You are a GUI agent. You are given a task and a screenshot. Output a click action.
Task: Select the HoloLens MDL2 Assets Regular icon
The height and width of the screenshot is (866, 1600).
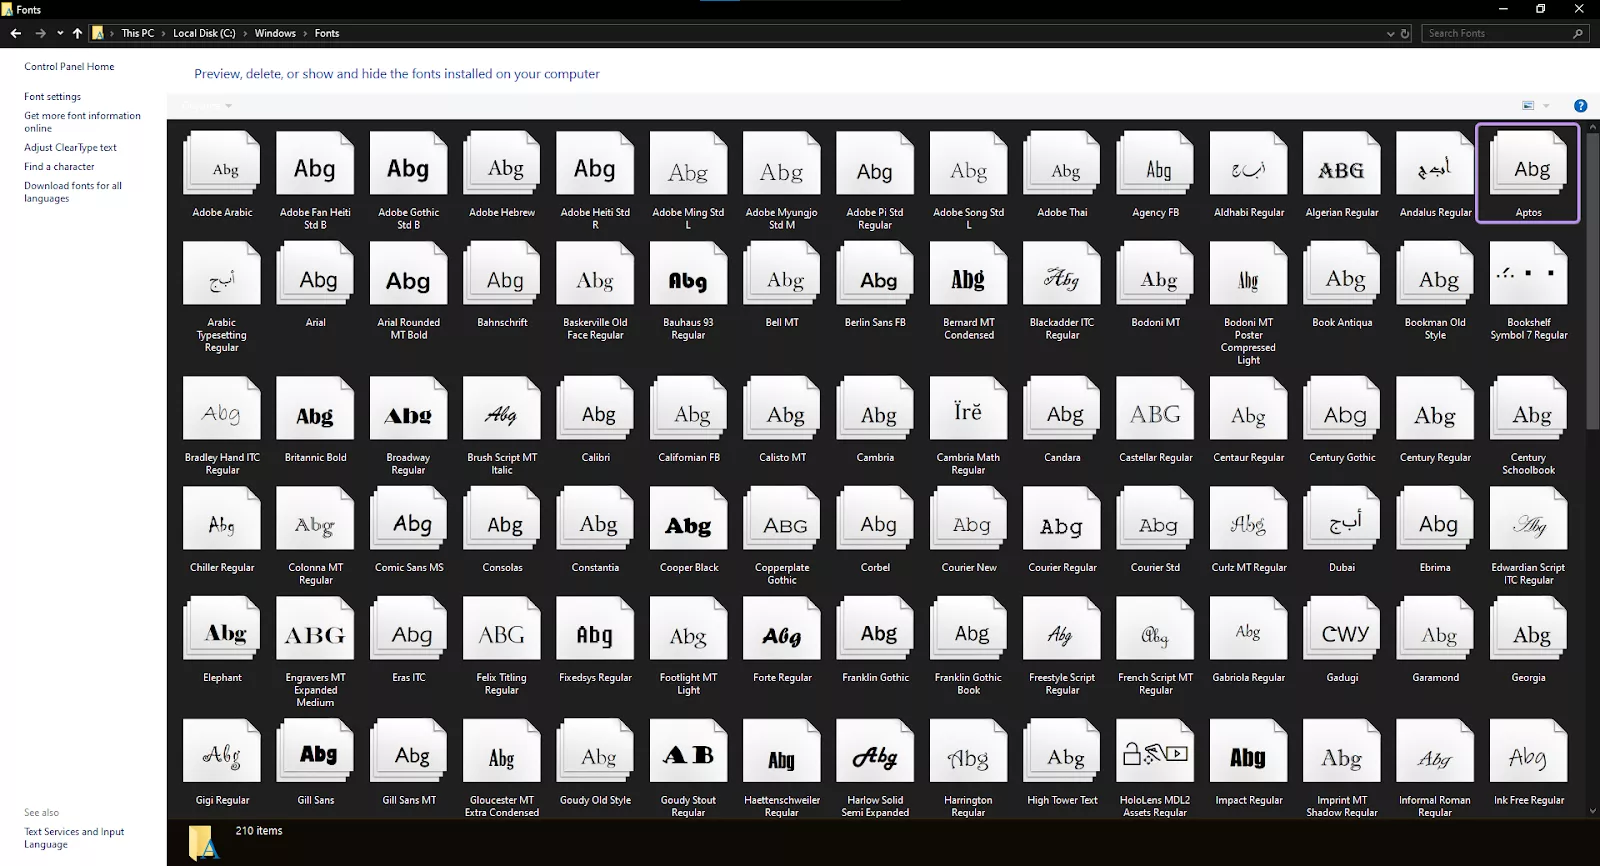(1155, 751)
